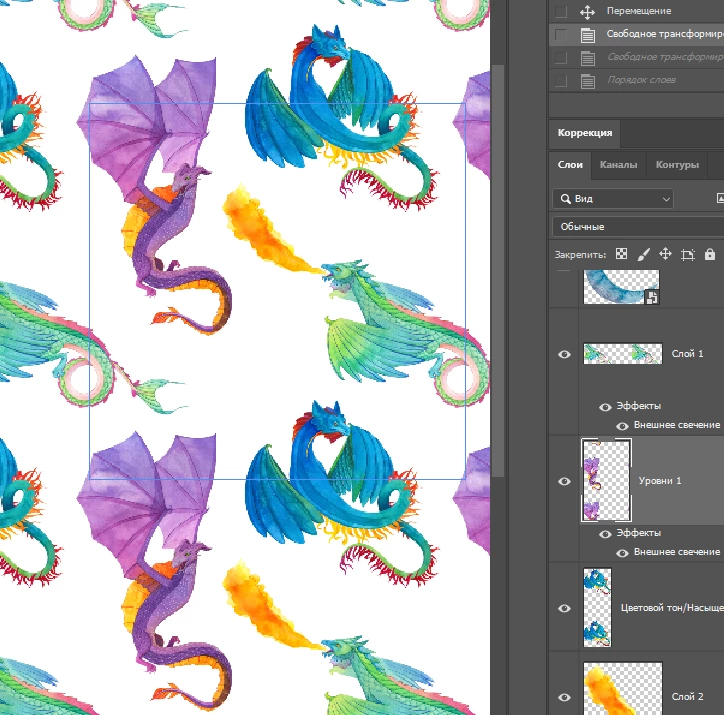
Task: Lock layer position with the move icon
Action: 665,254
